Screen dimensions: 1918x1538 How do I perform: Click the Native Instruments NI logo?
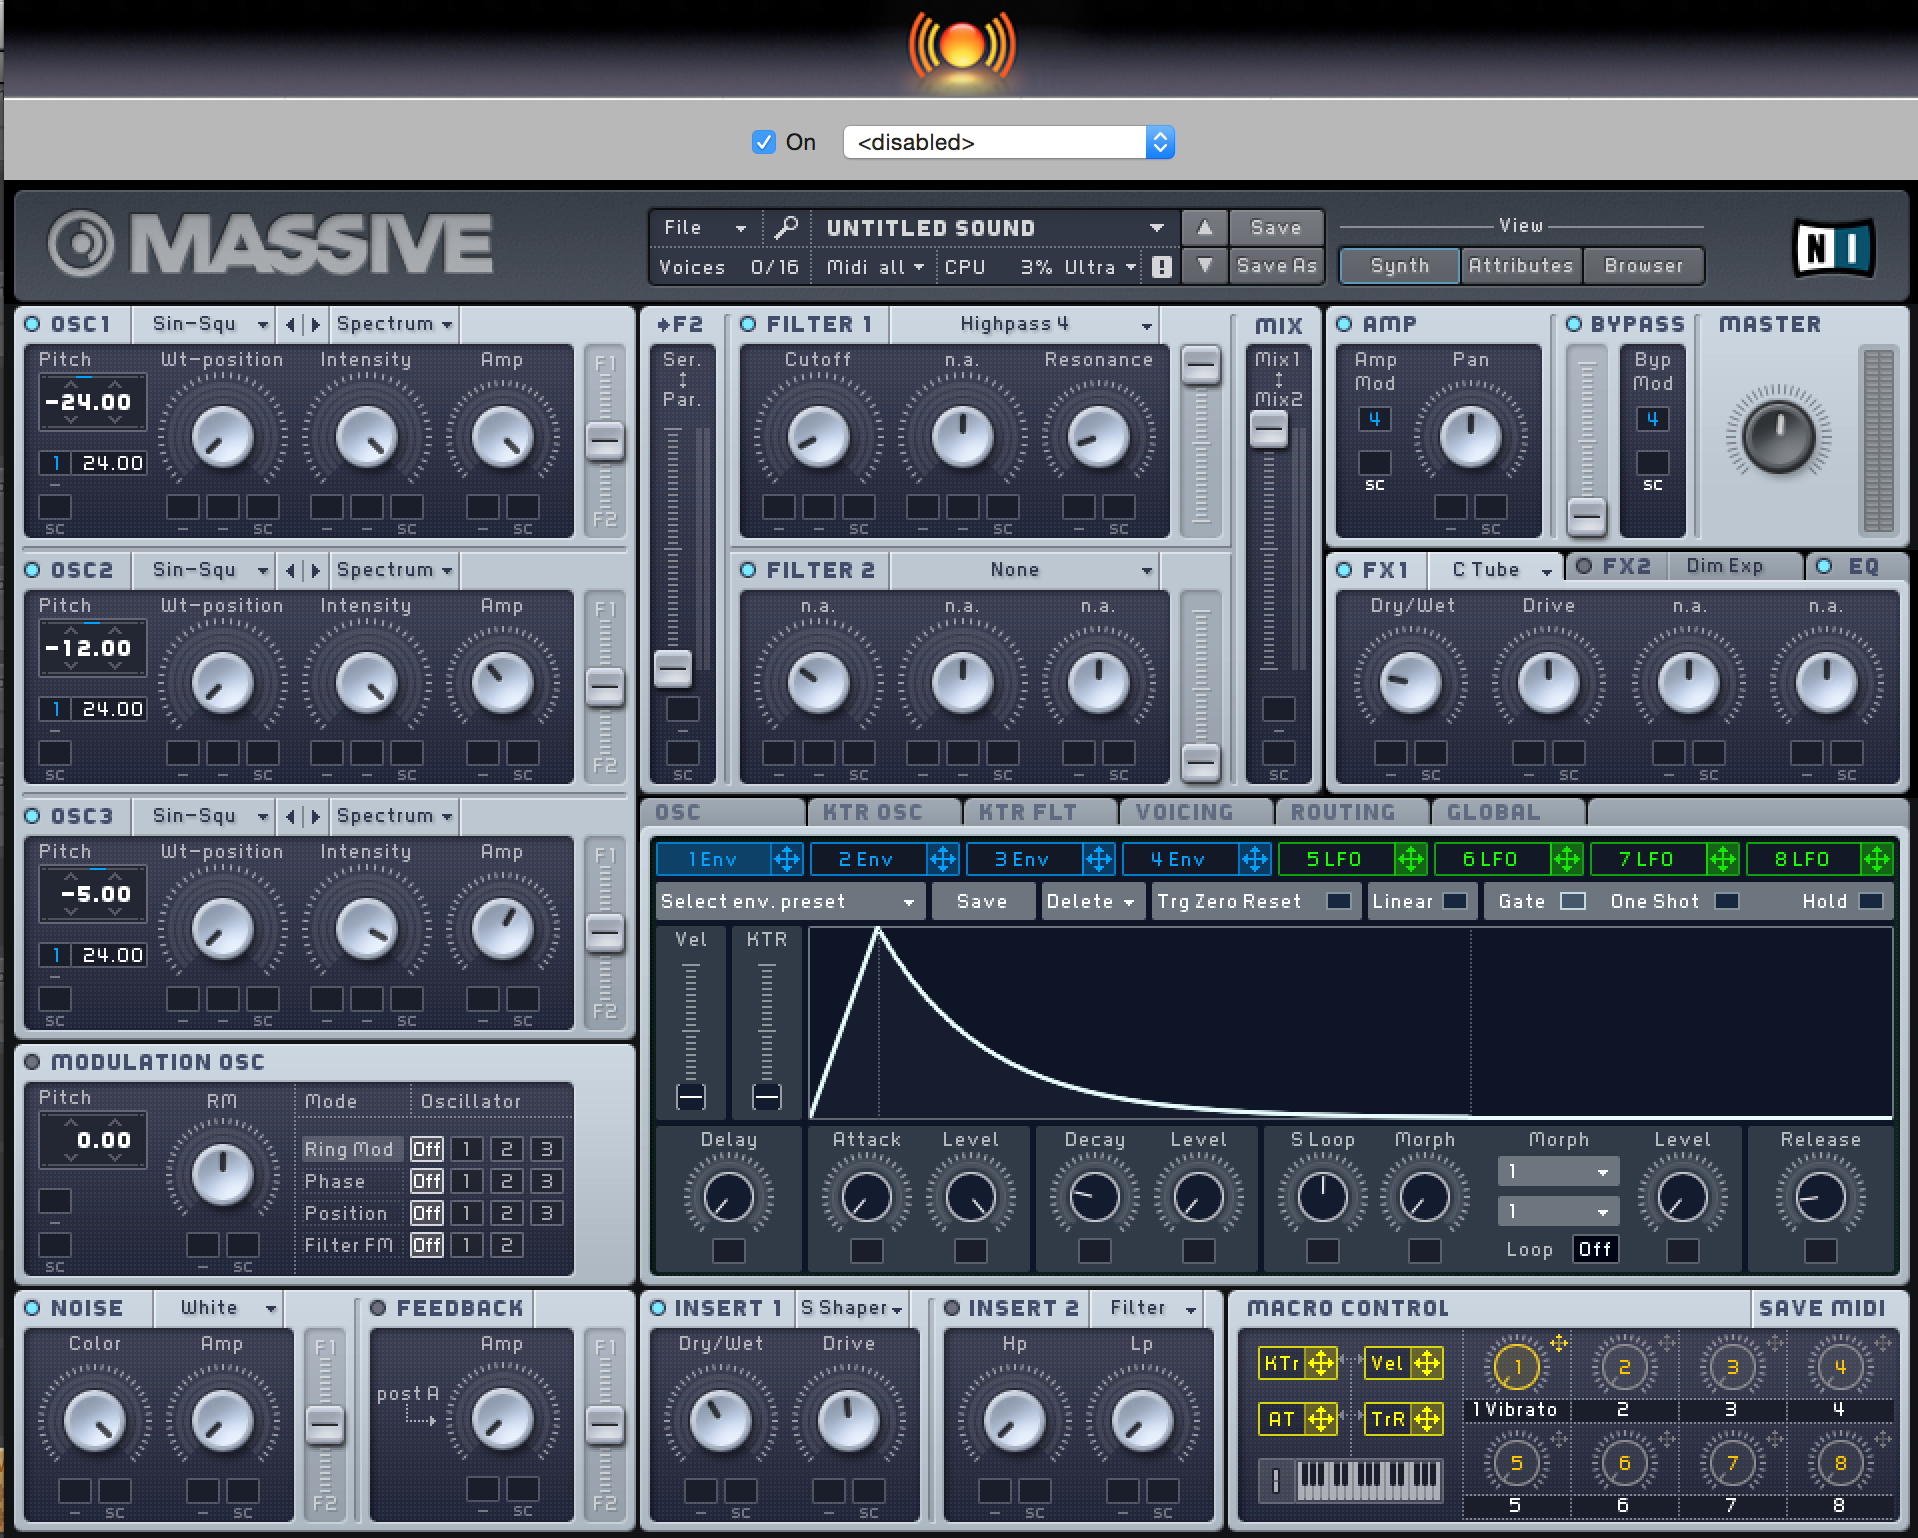tap(1834, 247)
